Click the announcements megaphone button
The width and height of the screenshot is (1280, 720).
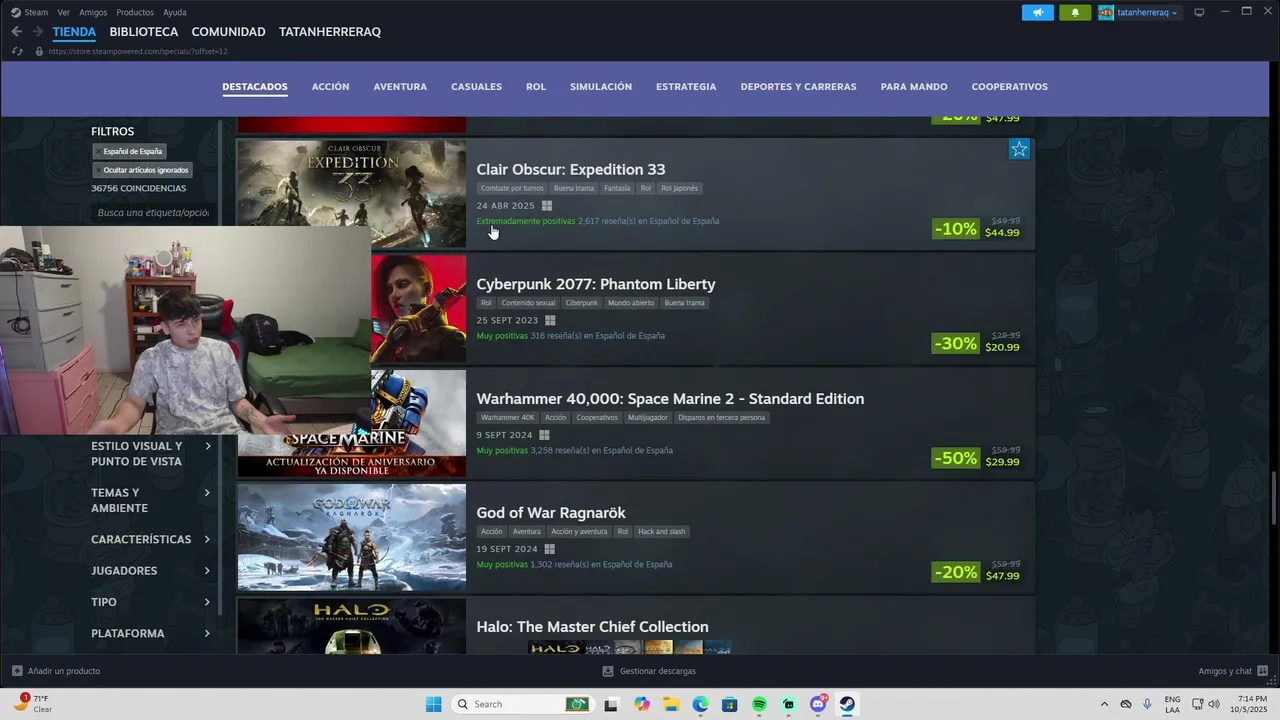pos(1038,12)
